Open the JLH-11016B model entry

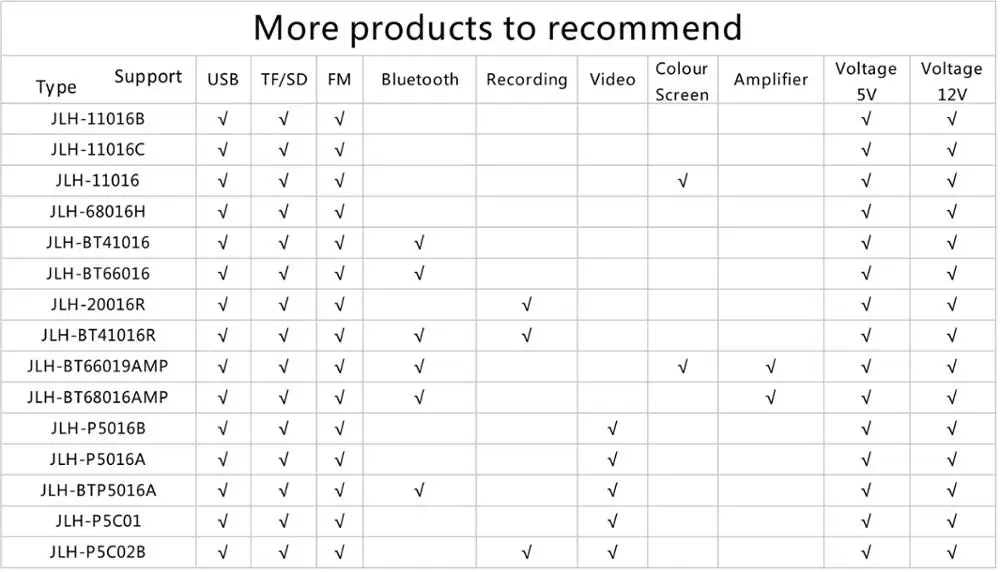coord(98,119)
